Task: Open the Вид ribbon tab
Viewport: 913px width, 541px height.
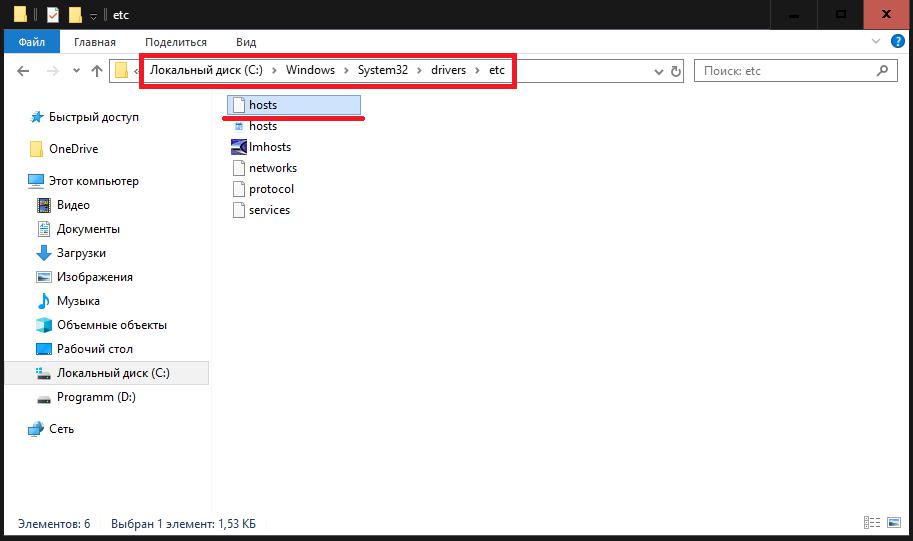Action: coord(246,42)
